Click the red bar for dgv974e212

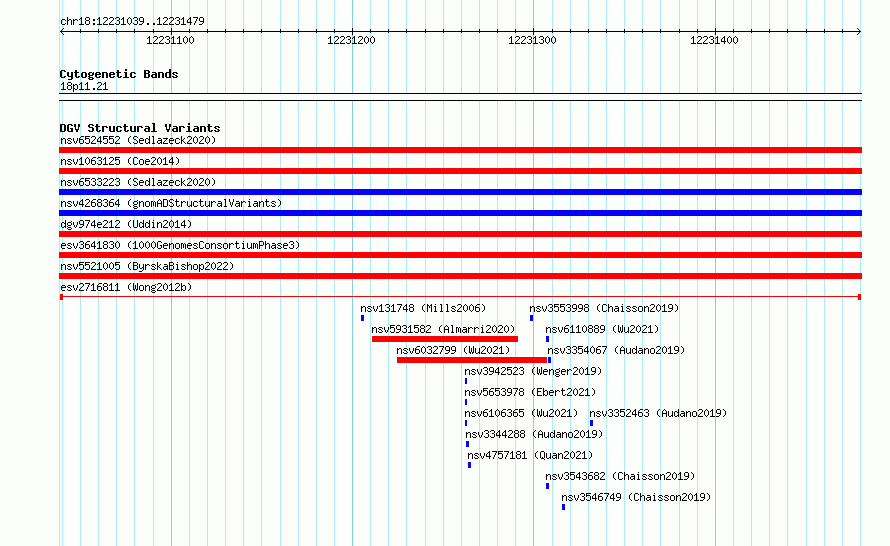460,234
